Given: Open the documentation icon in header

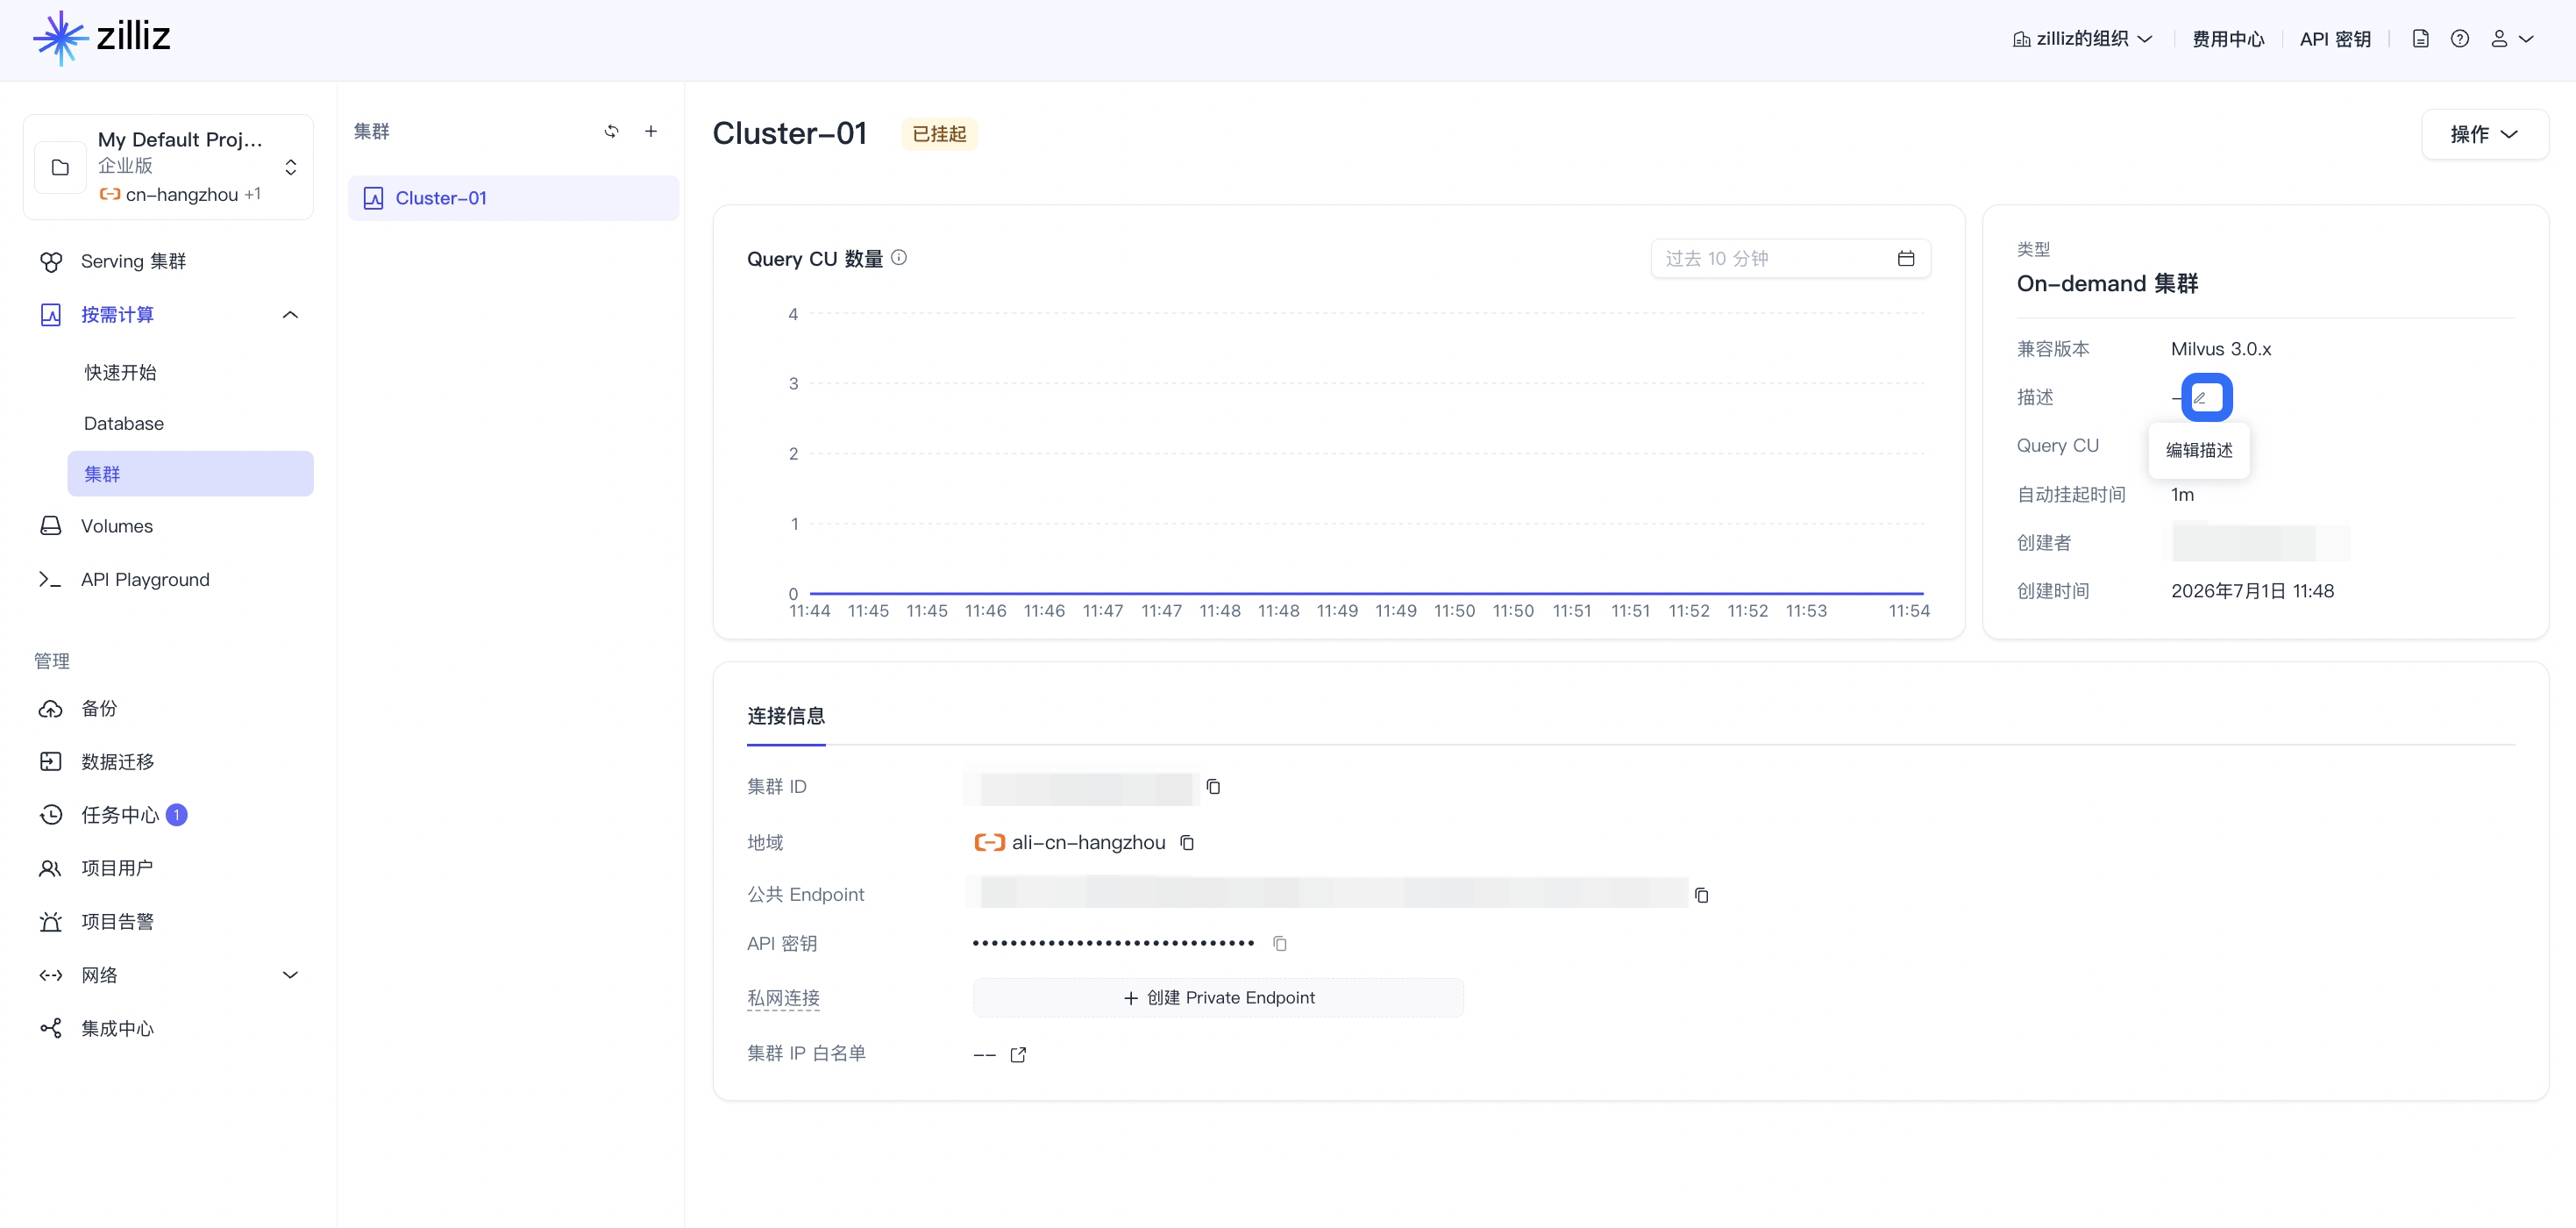Looking at the screenshot, I should pos(2420,39).
